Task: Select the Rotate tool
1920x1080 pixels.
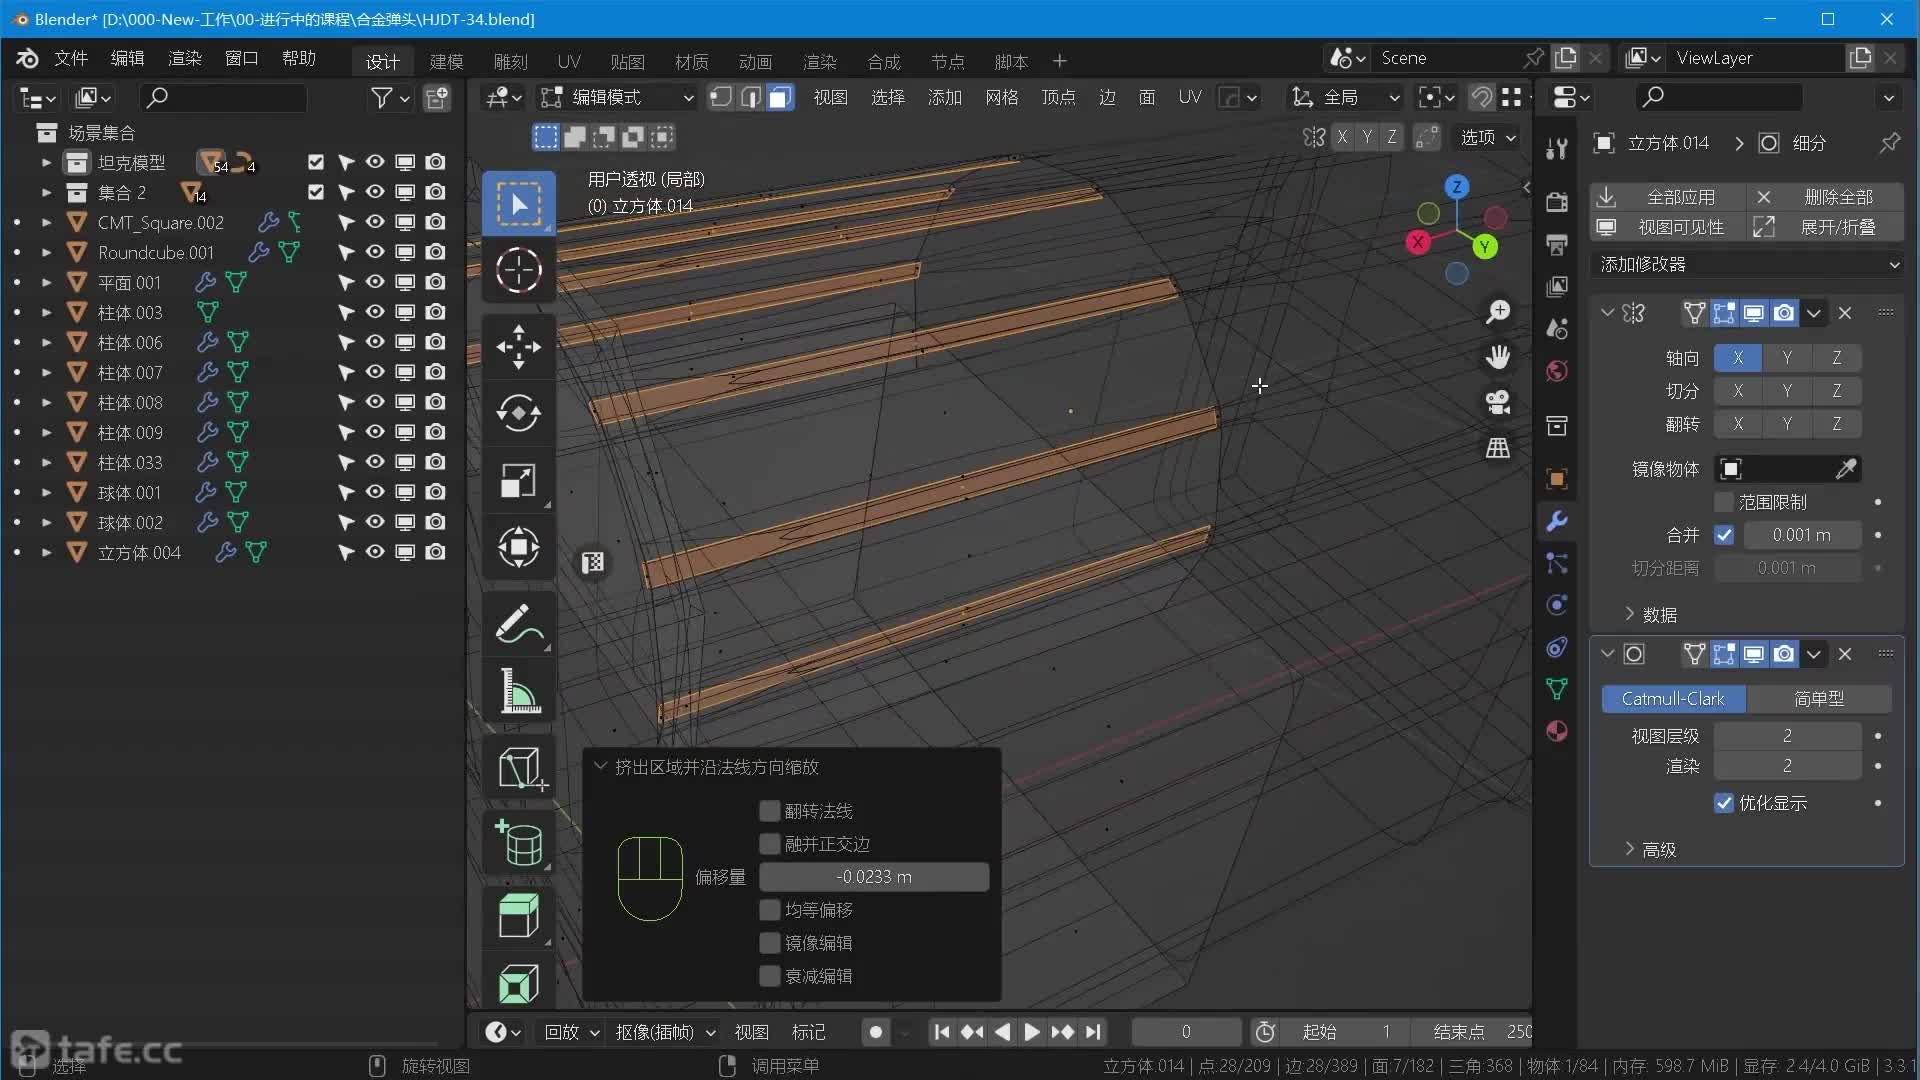Action: coord(518,413)
